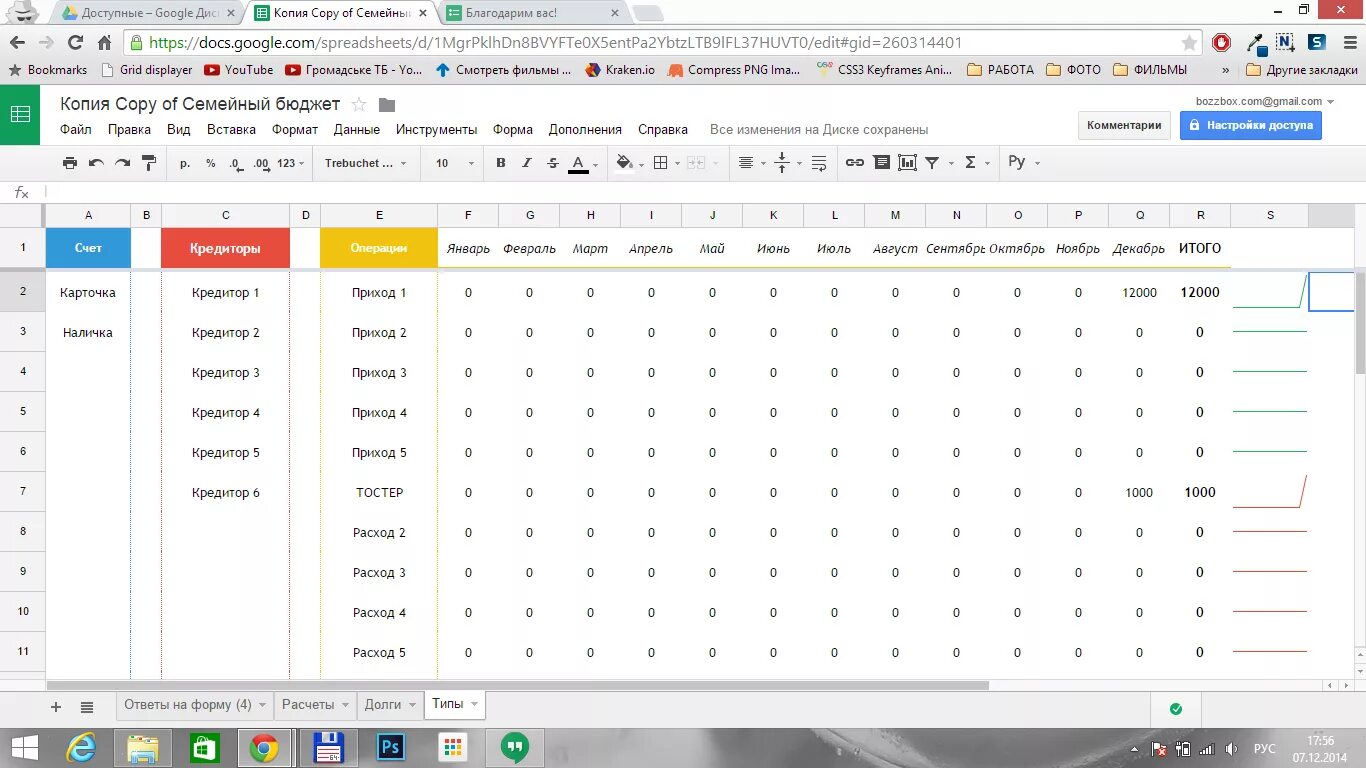Viewport: 1366px width, 768px height.
Task: Open the Дополнения menu
Action: 585,130
